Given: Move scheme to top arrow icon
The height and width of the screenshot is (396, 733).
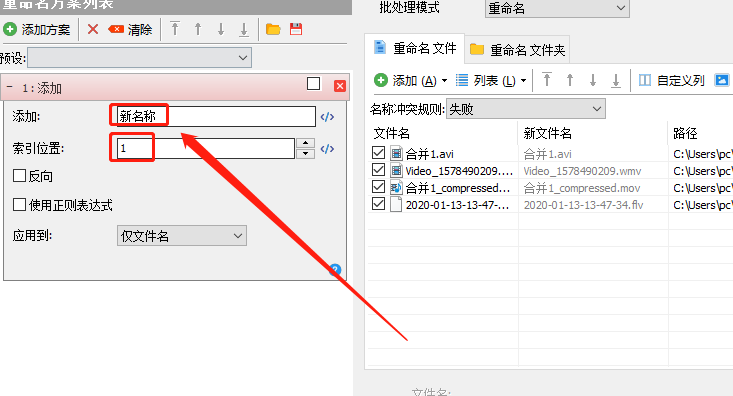Looking at the screenshot, I should (x=175, y=29).
